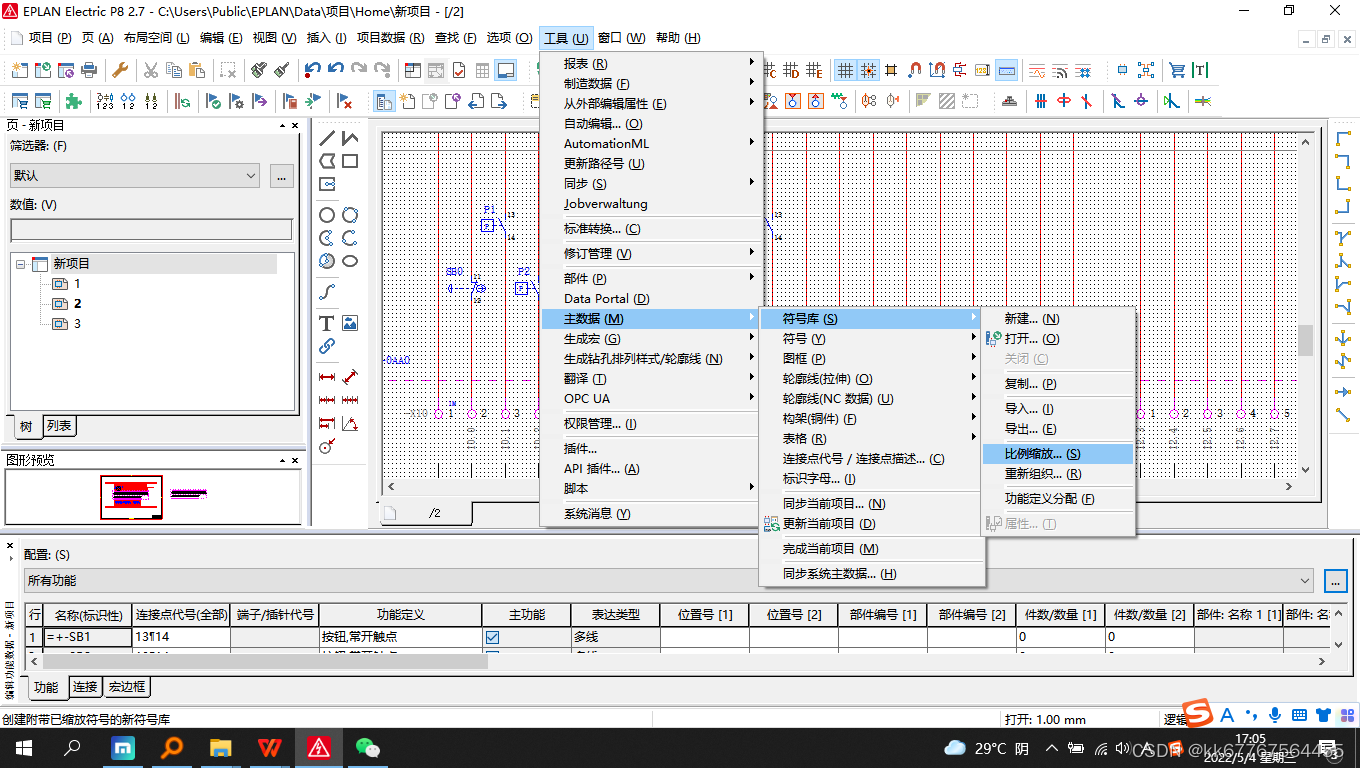1360x768 pixels.
Task: Switch to the 连接 tab
Action: (85, 687)
